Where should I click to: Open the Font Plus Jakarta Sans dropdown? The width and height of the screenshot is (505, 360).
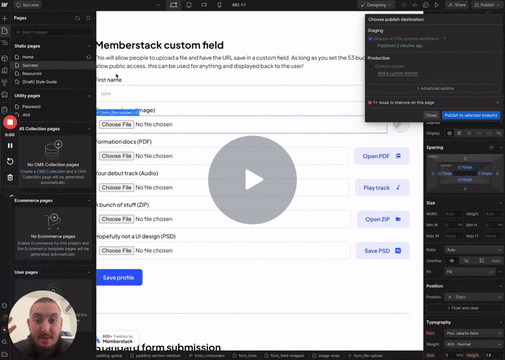474,333
